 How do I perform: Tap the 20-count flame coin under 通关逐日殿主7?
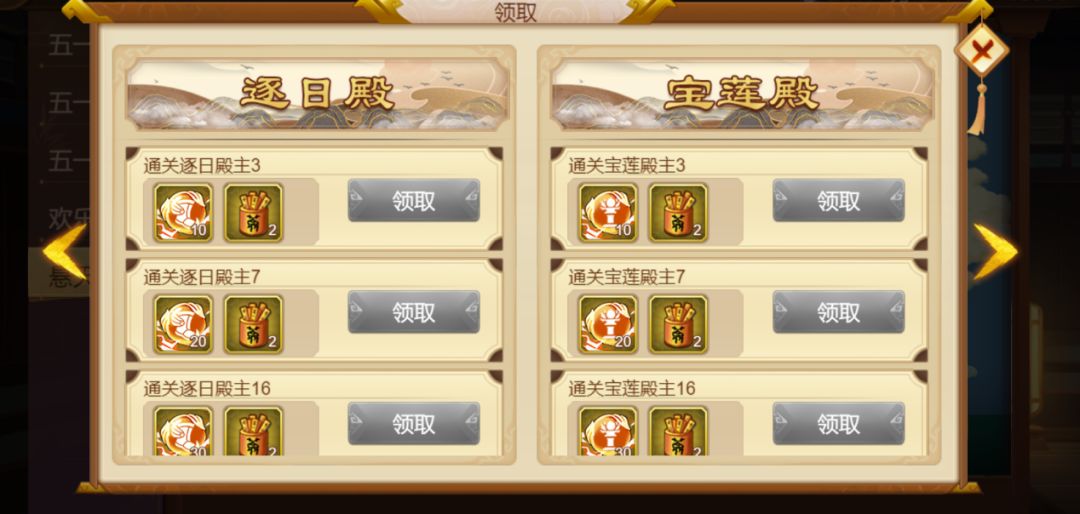tap(183, 324)
